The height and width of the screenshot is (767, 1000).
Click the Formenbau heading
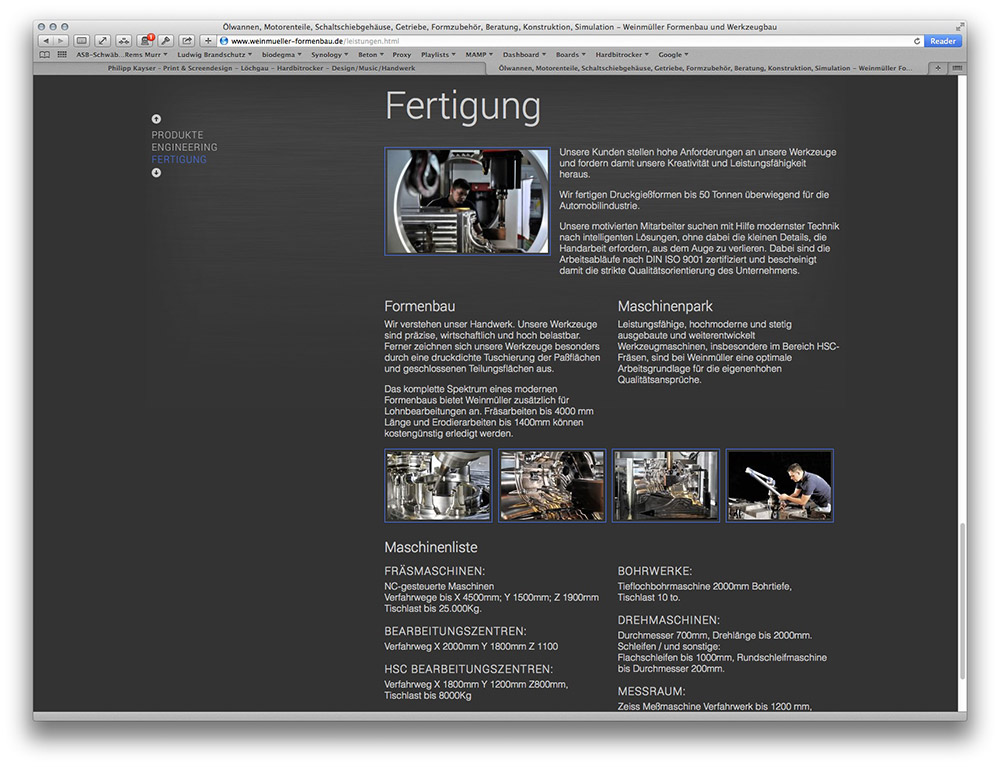pos(420,306)
